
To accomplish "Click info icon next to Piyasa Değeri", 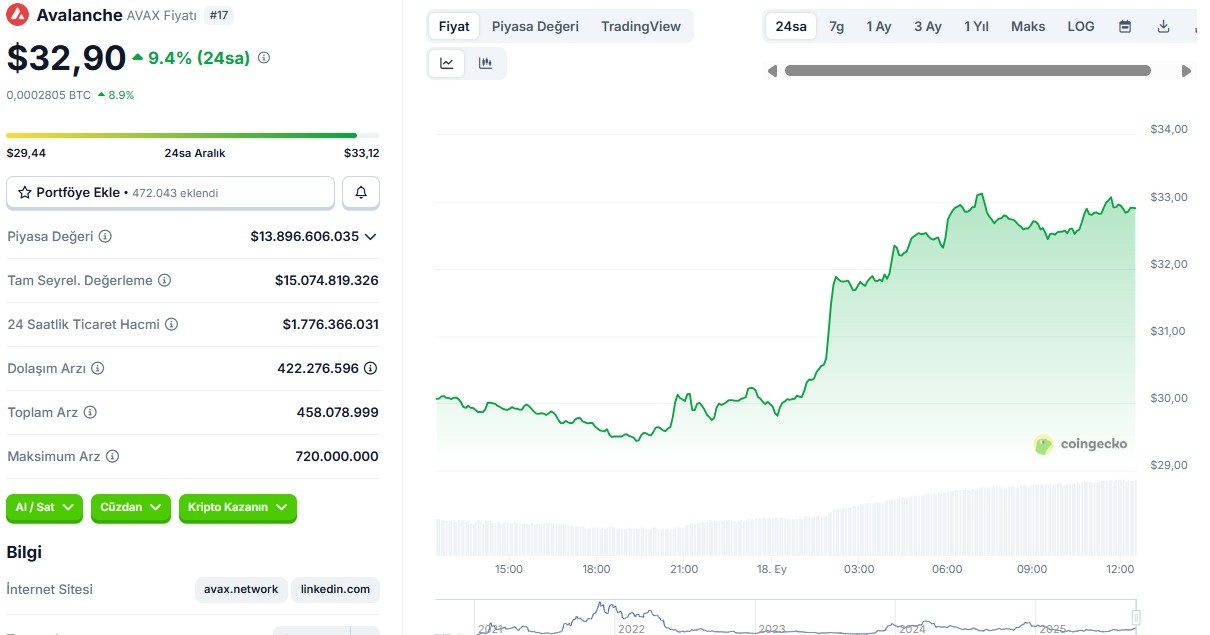I will [x=105, y=237].
